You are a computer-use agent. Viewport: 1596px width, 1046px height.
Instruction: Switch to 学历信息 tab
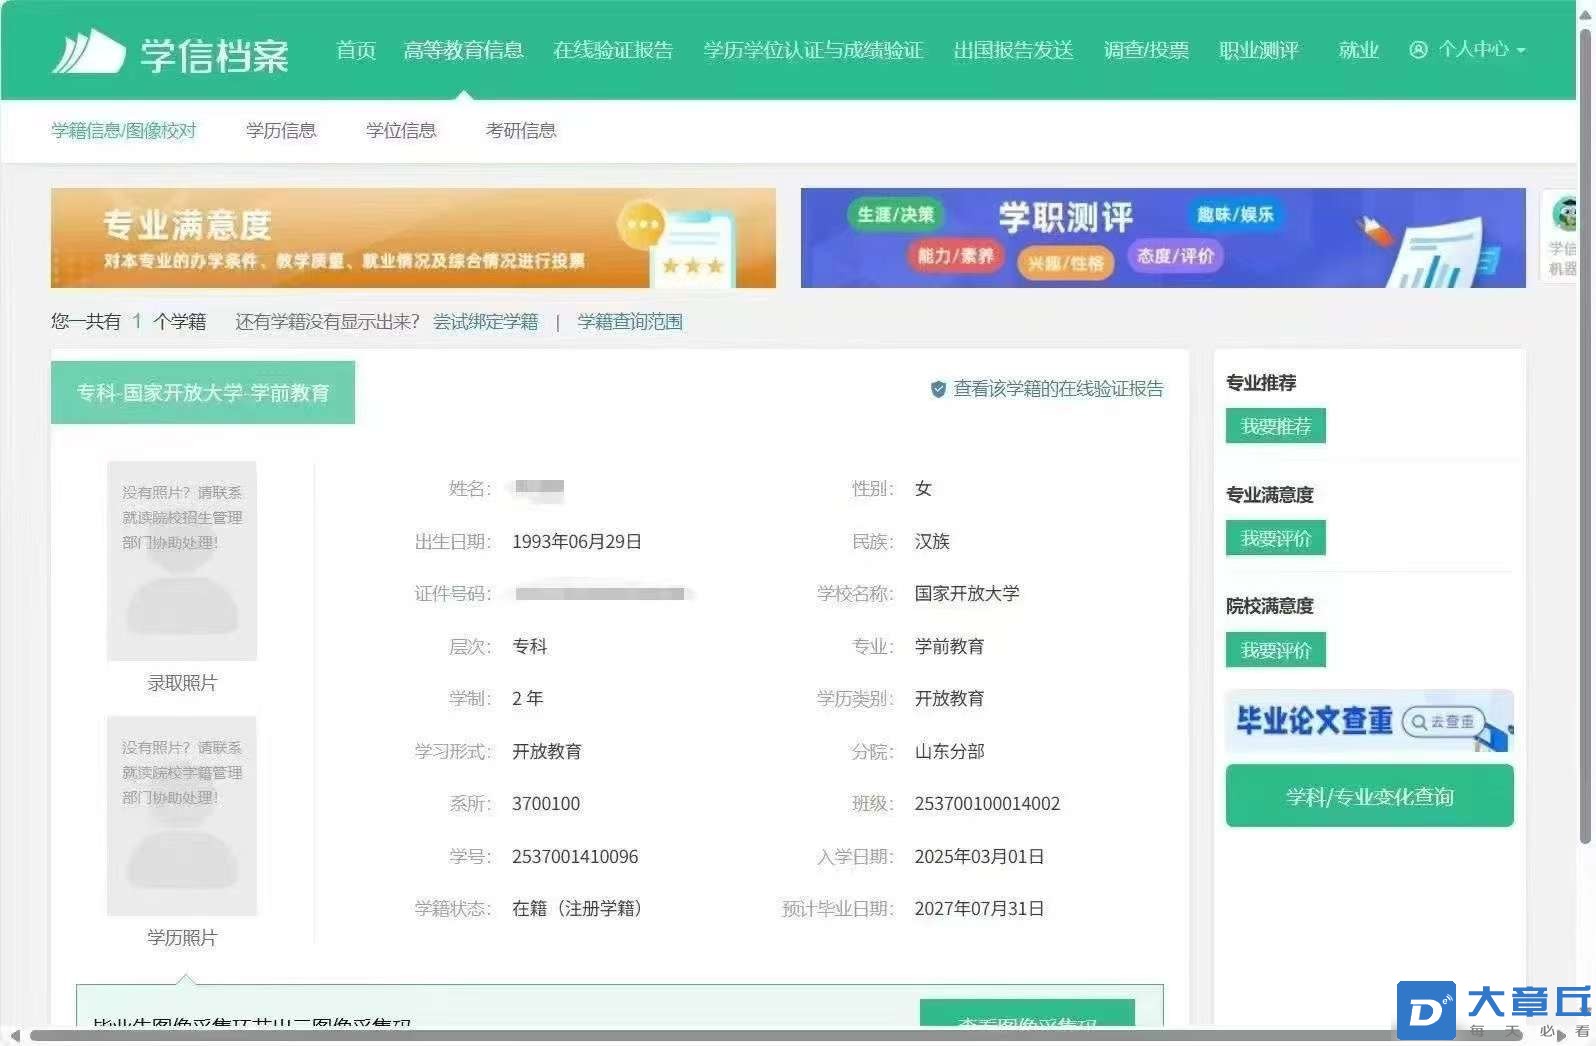[281, 130]
